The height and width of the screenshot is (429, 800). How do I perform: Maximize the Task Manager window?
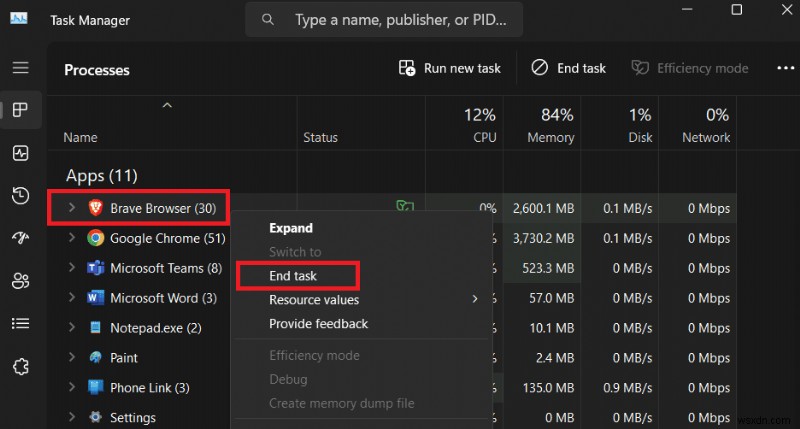(736, 9)
